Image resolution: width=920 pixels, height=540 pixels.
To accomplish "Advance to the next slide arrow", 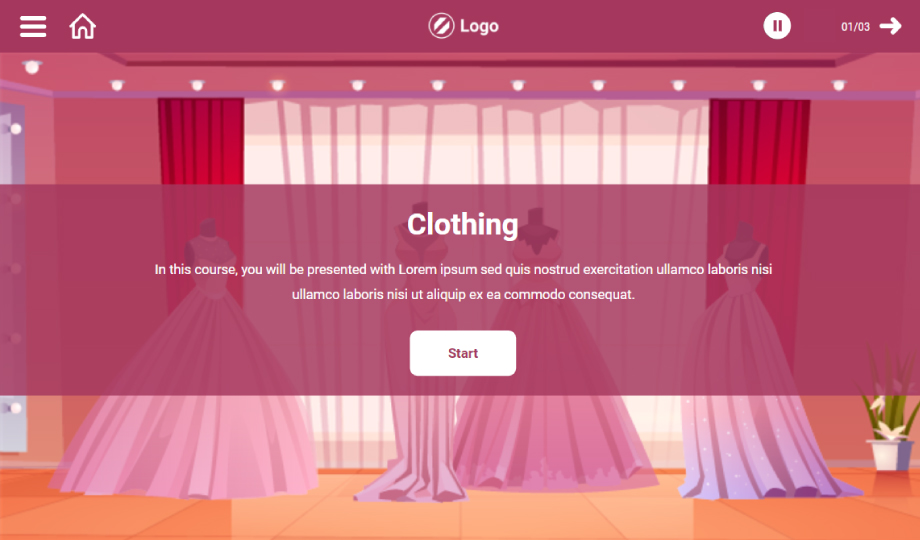I will (x=890, y=26).
